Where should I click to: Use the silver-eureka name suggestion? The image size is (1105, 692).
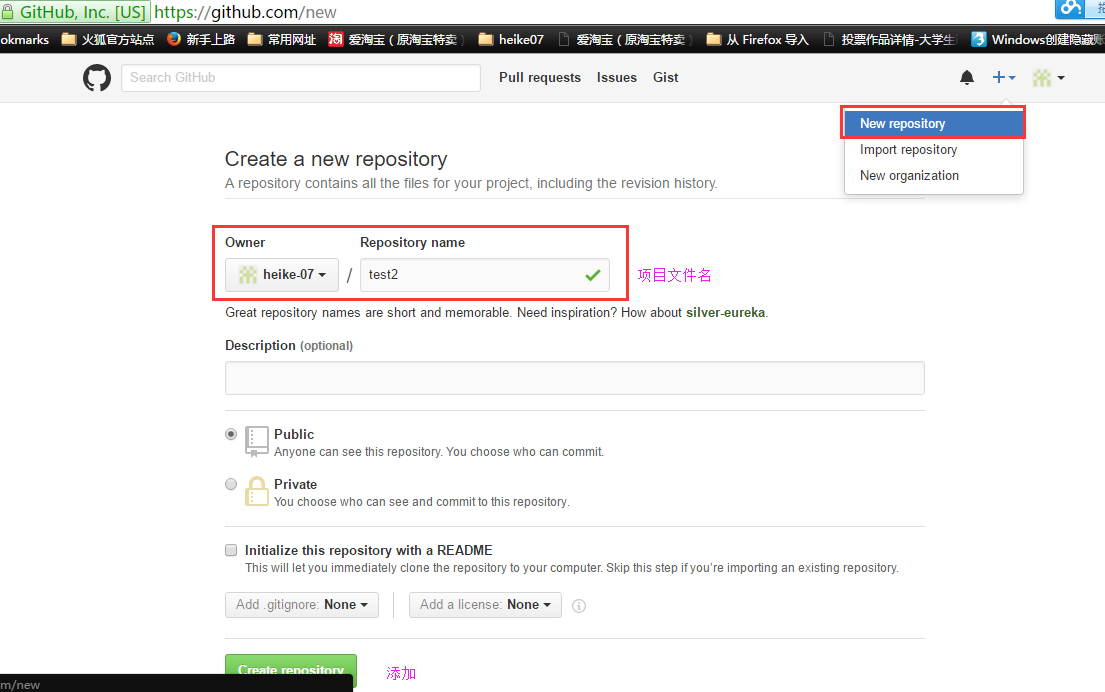click(725, 312)
